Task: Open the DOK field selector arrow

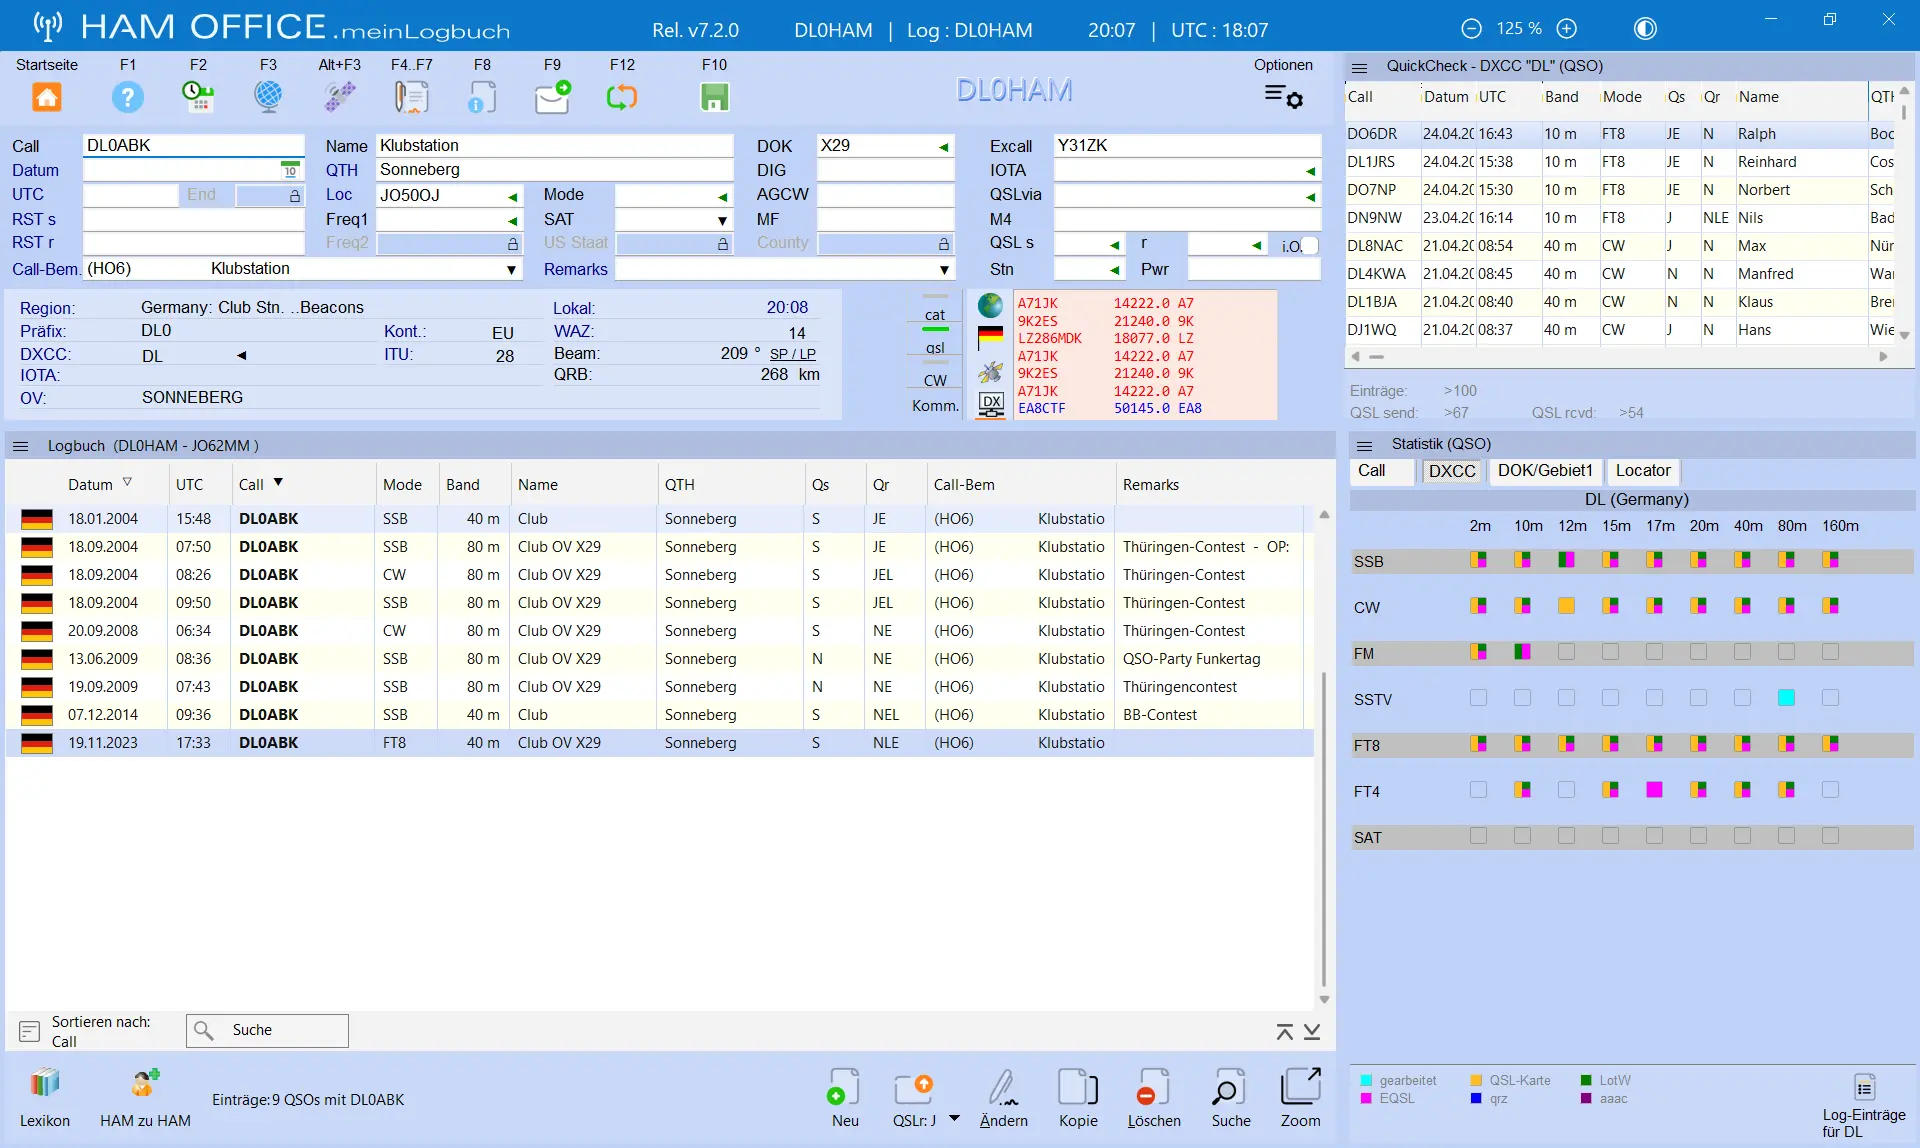Action: [x=943, y=147]
